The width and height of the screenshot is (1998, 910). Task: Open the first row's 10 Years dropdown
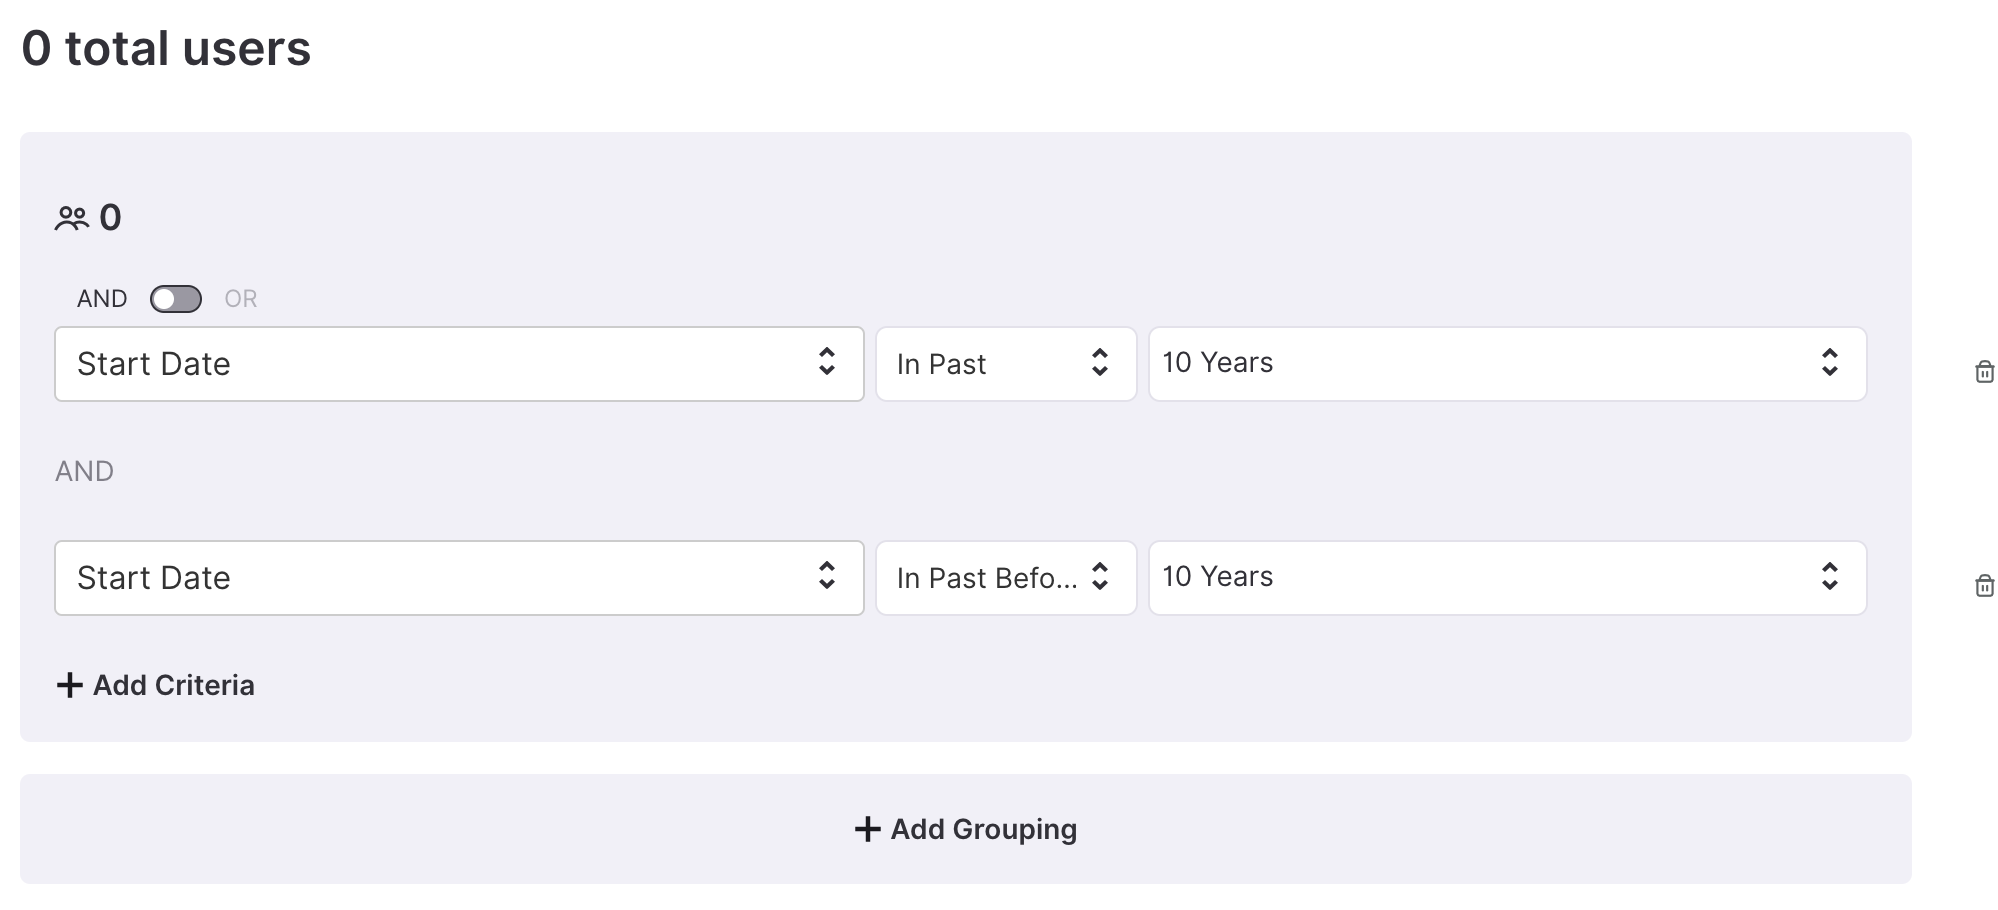click(x=1507, y=364)
